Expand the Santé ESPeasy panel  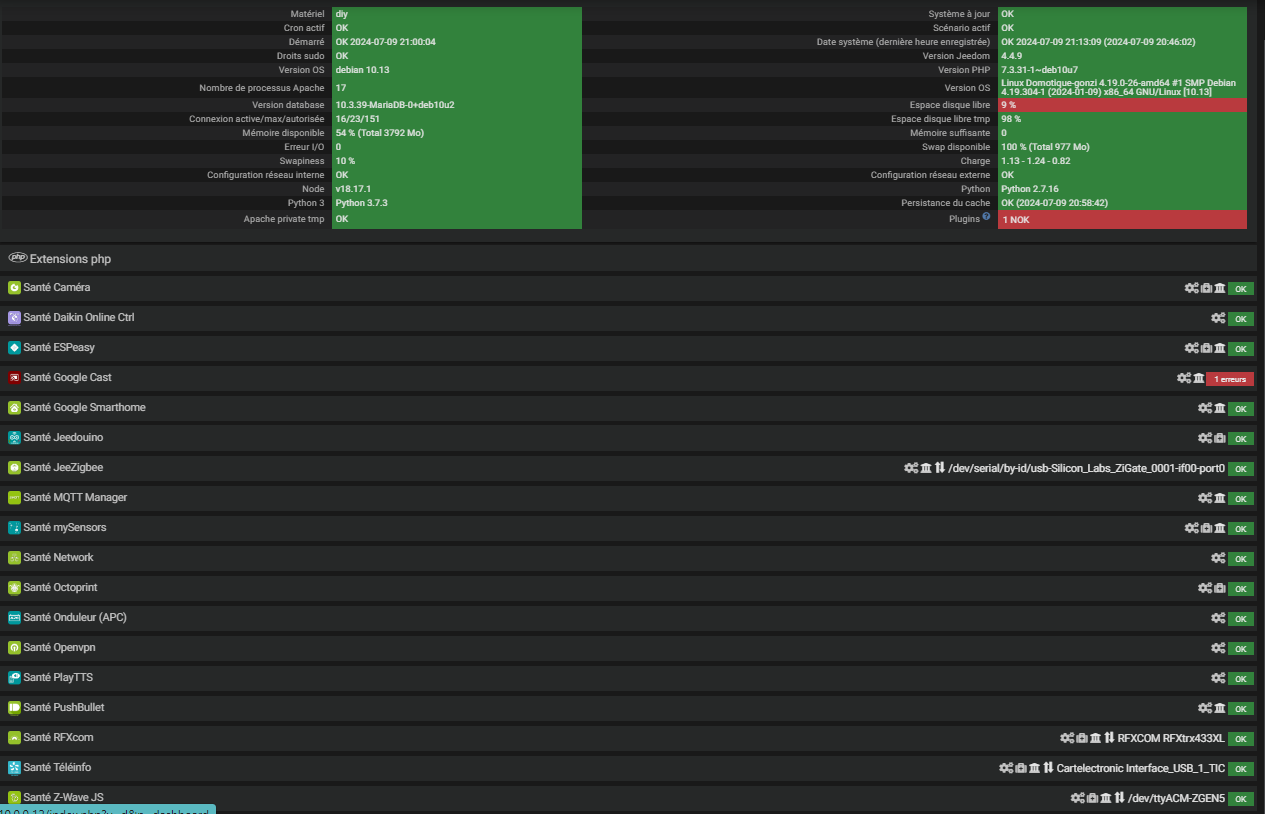pos(630,348)
